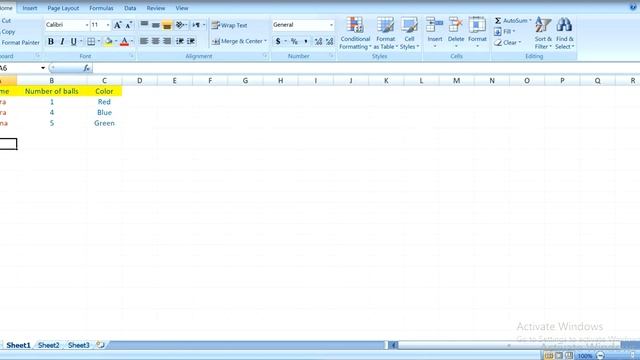Decrease the indent

(180, 41)
